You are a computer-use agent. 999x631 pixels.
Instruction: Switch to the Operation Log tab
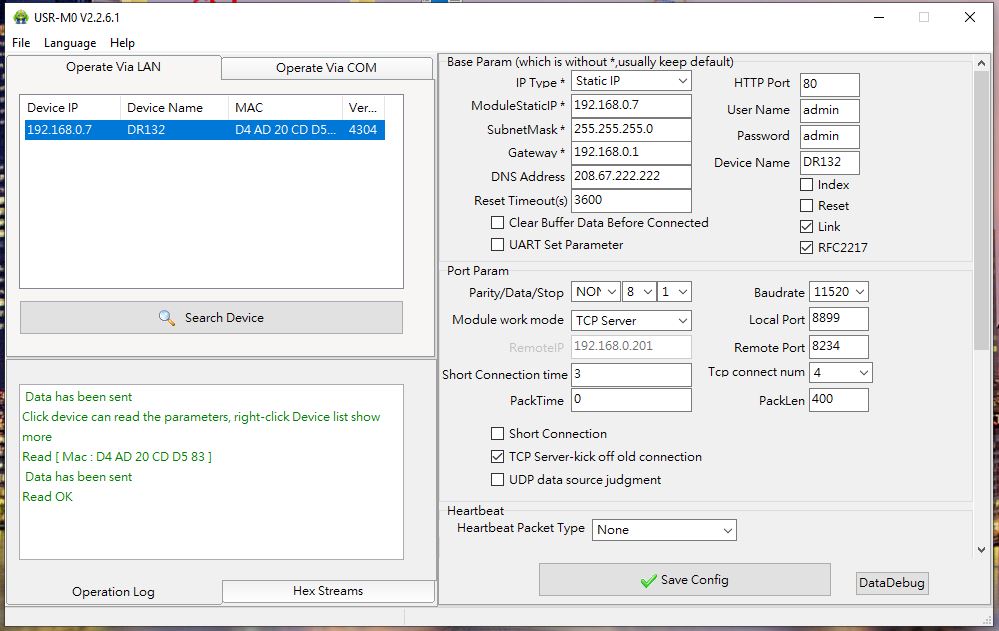click(113, 592)
